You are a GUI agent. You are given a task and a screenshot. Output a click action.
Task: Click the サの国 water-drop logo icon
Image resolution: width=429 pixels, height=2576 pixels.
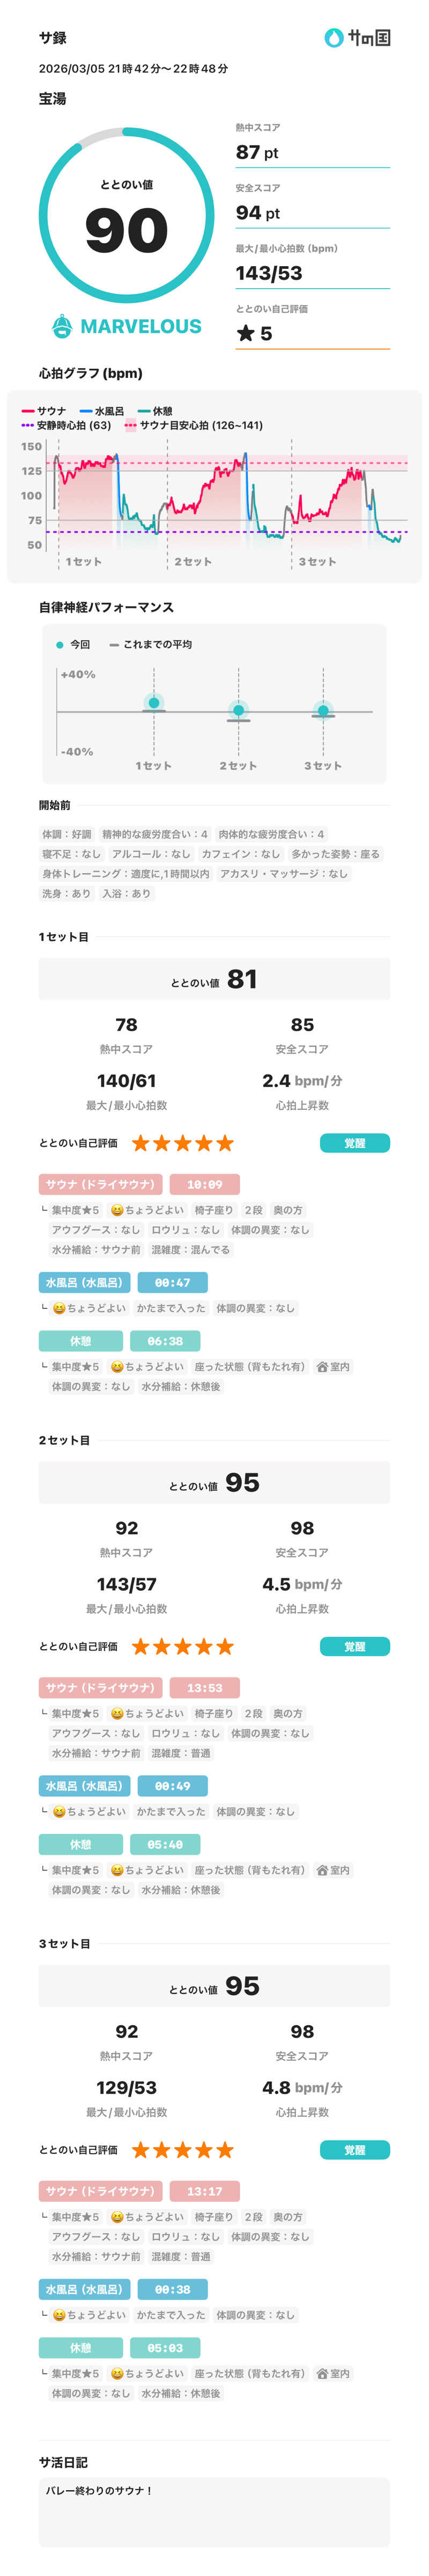tap(334, 38)
